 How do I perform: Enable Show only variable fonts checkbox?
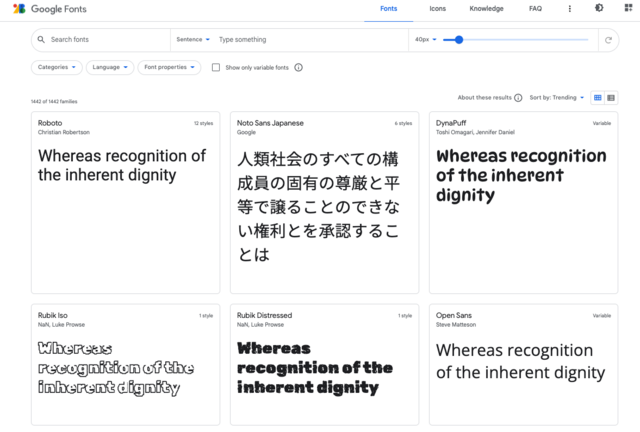(x=216, y=67)
